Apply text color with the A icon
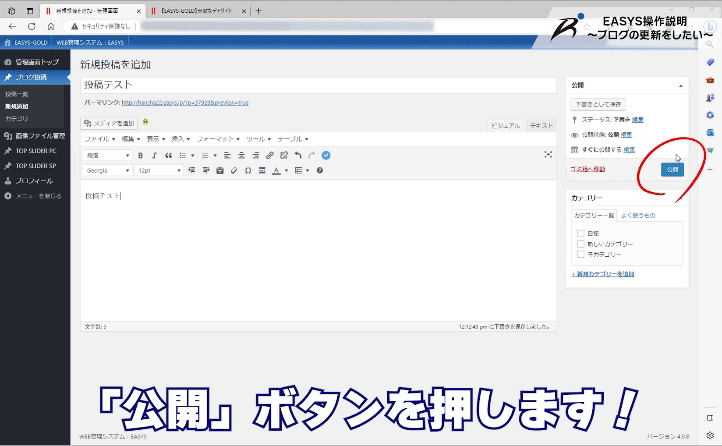 (x=276, y=170)
